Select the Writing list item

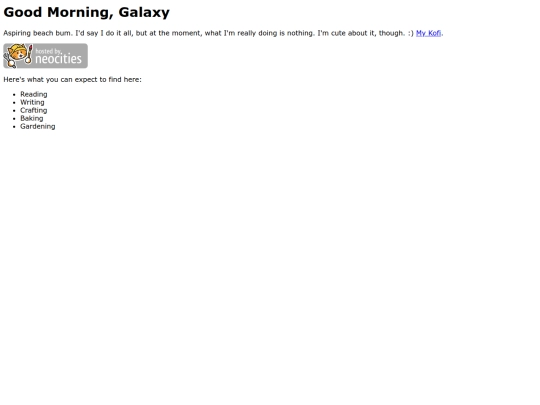tap(32, 102)
